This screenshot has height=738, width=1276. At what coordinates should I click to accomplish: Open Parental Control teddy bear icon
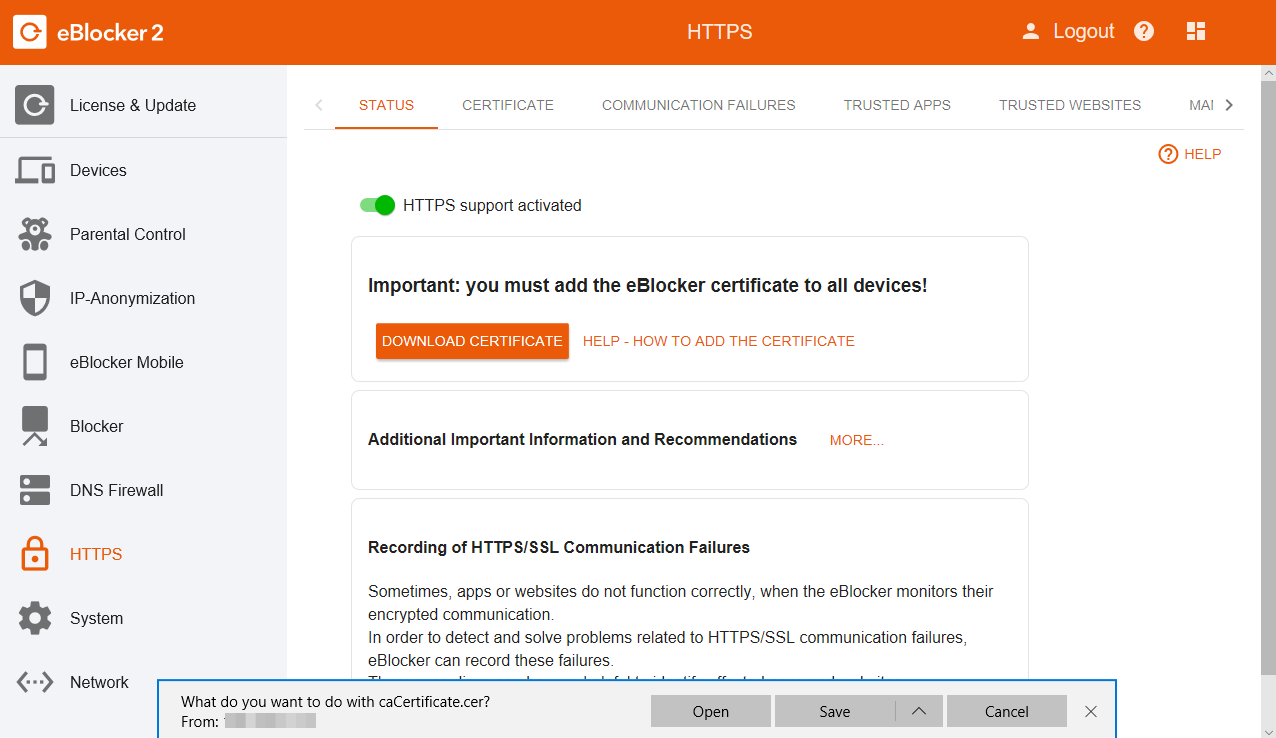(x=35, y=234)
